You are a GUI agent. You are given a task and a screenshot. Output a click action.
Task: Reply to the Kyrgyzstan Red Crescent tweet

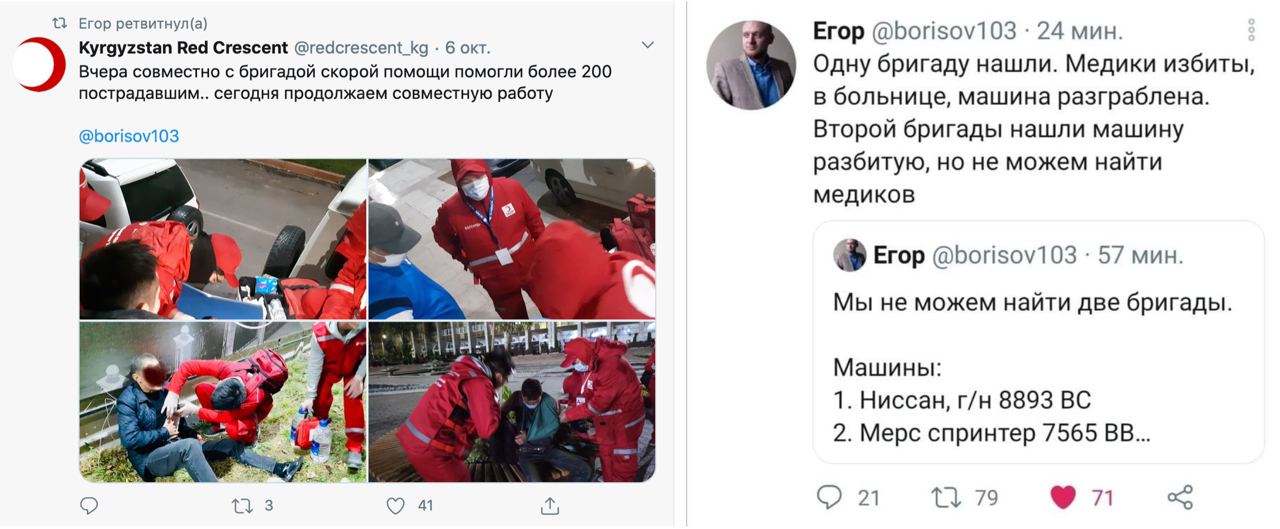pos(89,506)
